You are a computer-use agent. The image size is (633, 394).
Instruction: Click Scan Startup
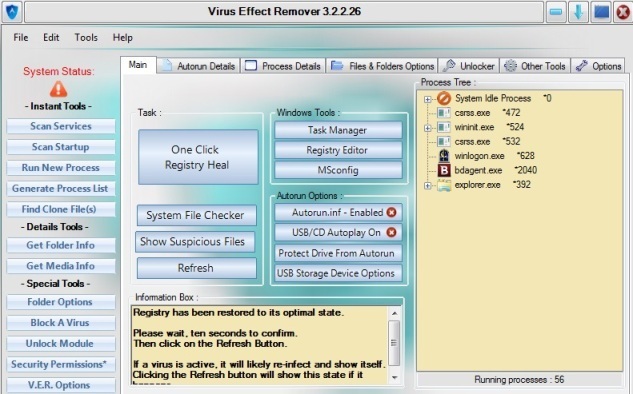(x=61, y=147)
